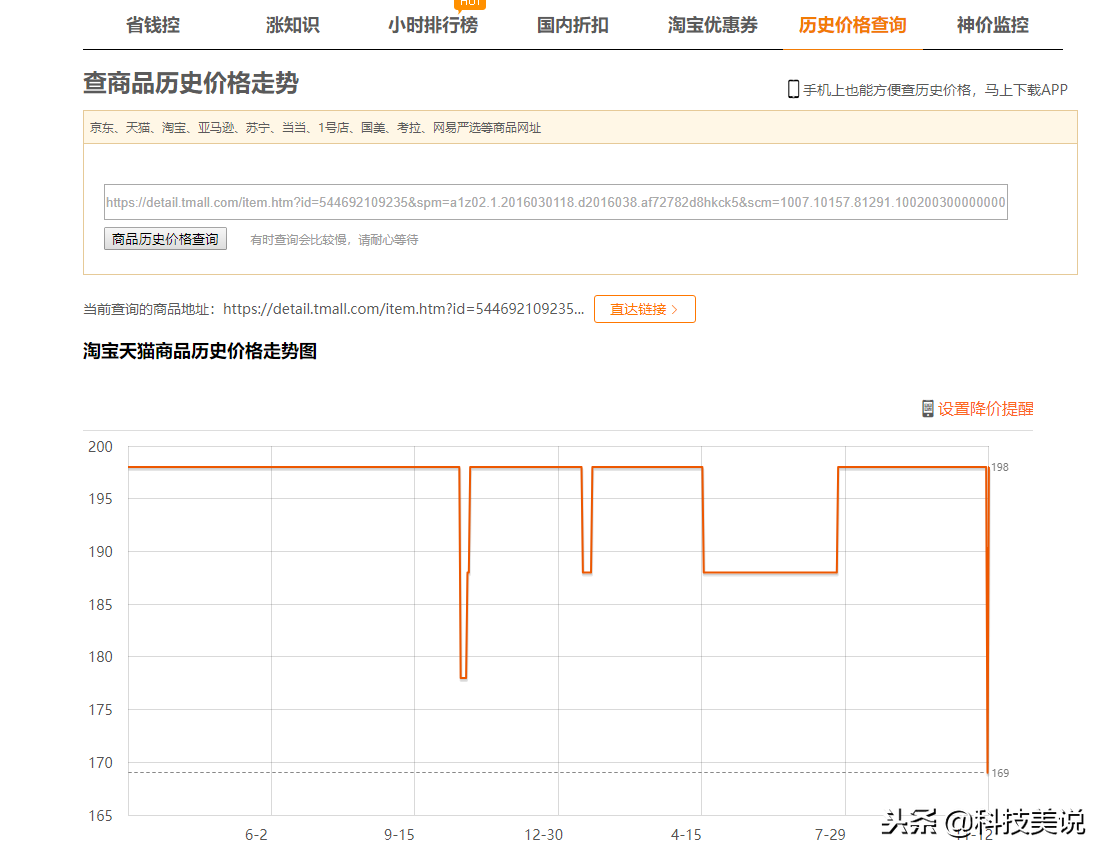This screenshot has width=1110, height=860.
Task: Click the 6-2 date axis label
Action: pyautogui.click(x=256, y=835)
